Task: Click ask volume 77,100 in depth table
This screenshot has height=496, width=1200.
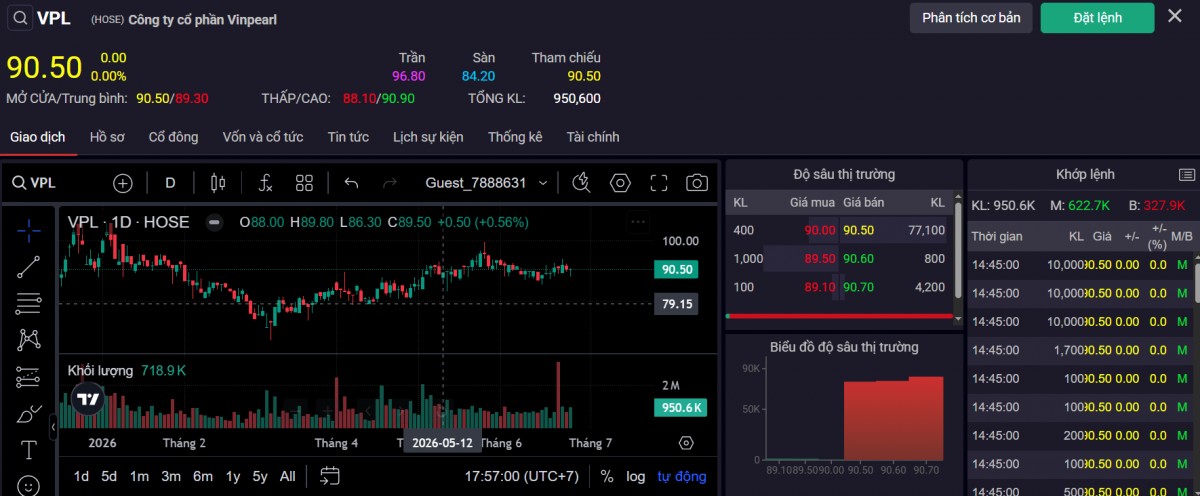Action: 926,230
